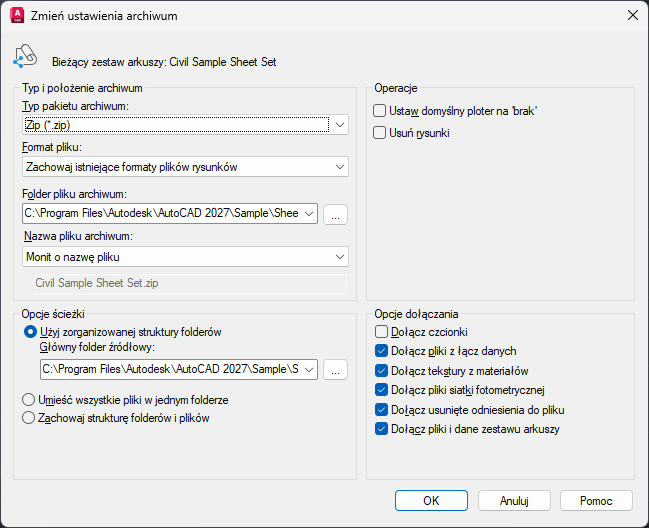Expand the archive folder path dropdown
Image resolution: width=649 pixels, height=528 pixels.
309,214
